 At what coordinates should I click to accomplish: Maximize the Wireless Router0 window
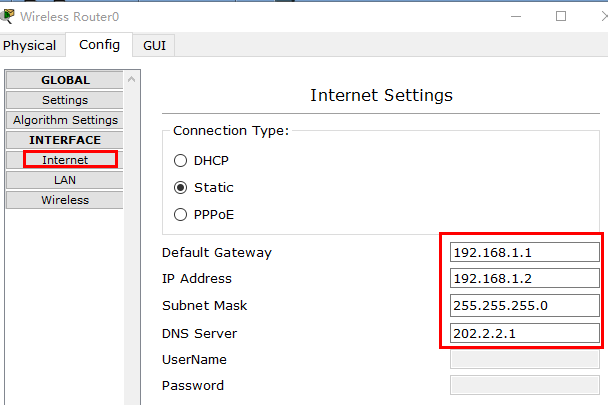561,16
